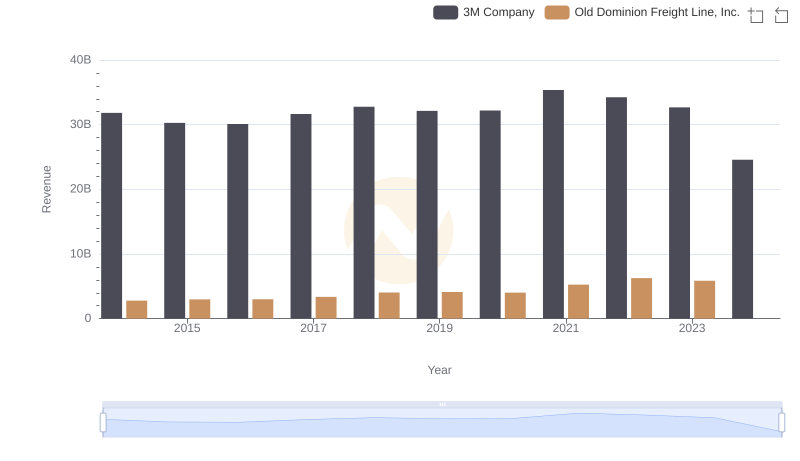Click the 3M Company legend label

pyautogui.click(x=498, y=12)
